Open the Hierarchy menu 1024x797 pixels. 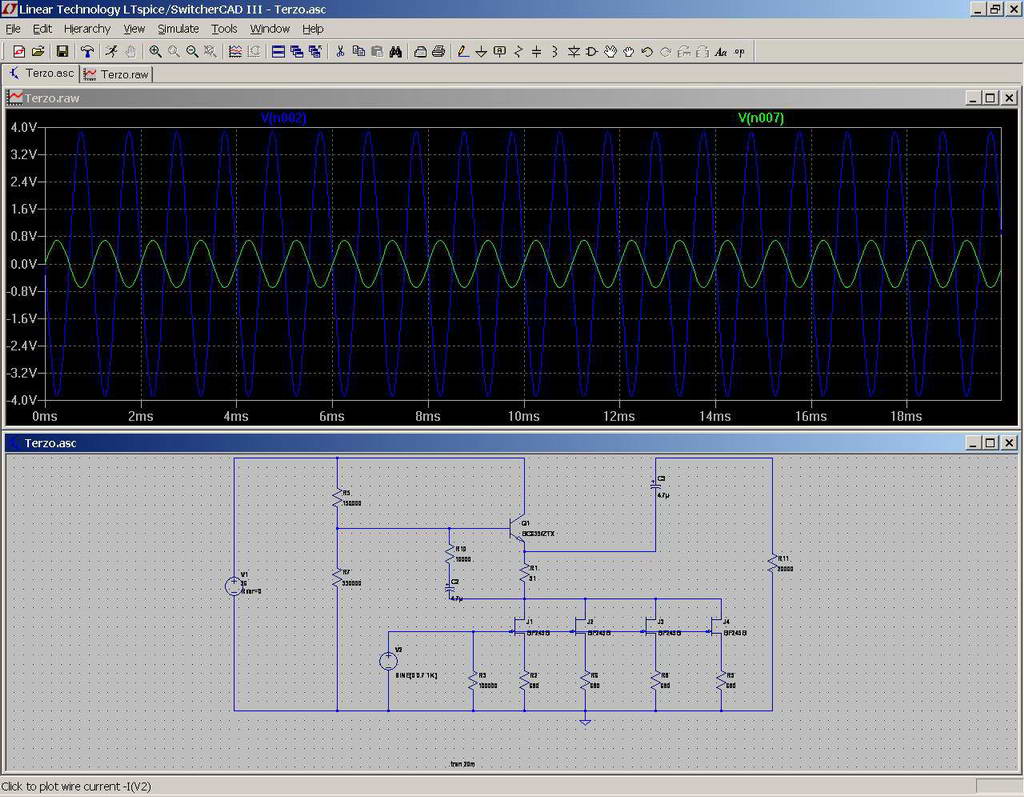(x=88, y=29)
